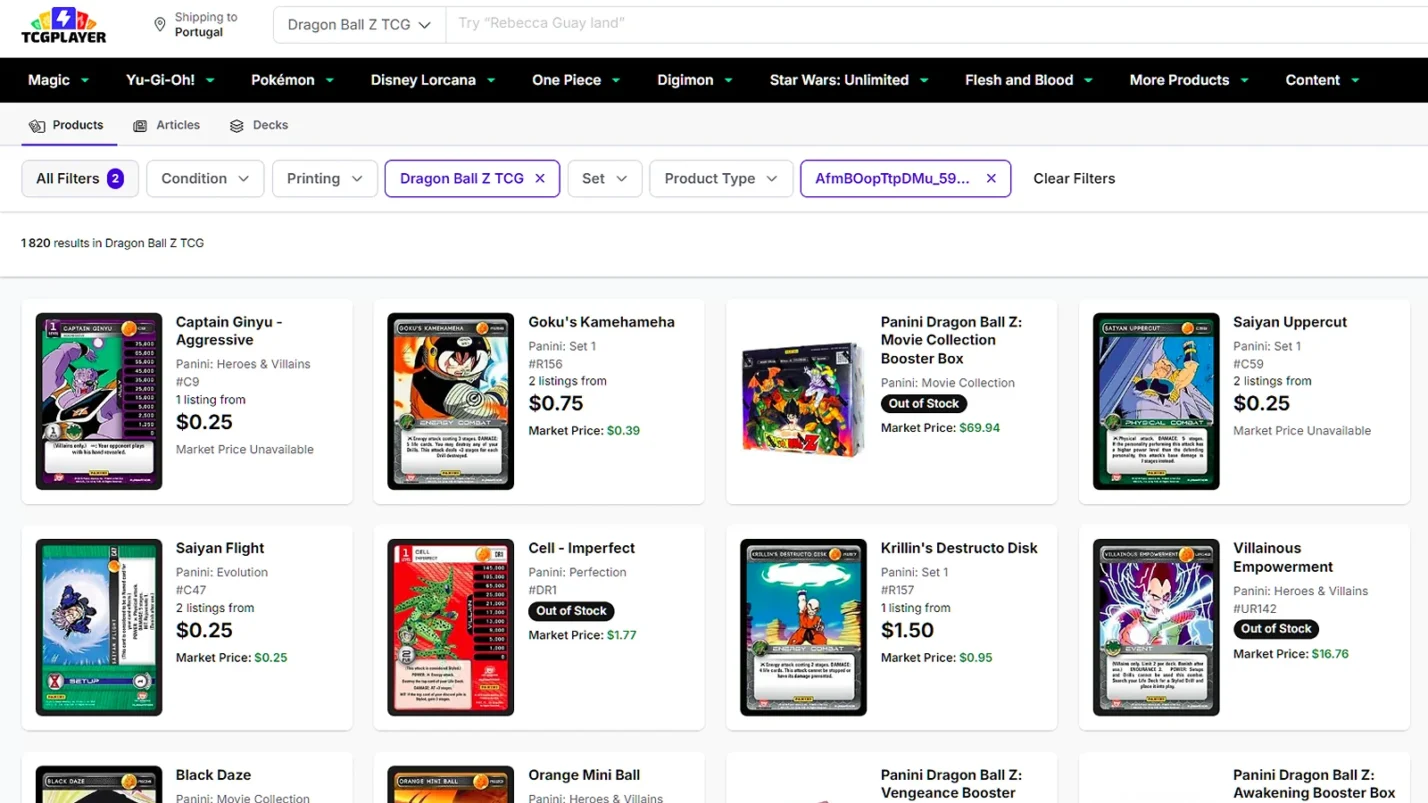Image resolution: width=1428 pixels, height=803 pixels.
Task: Click "1 listing from" on Captain Ginyu - Aggressive
Action: 211,400
